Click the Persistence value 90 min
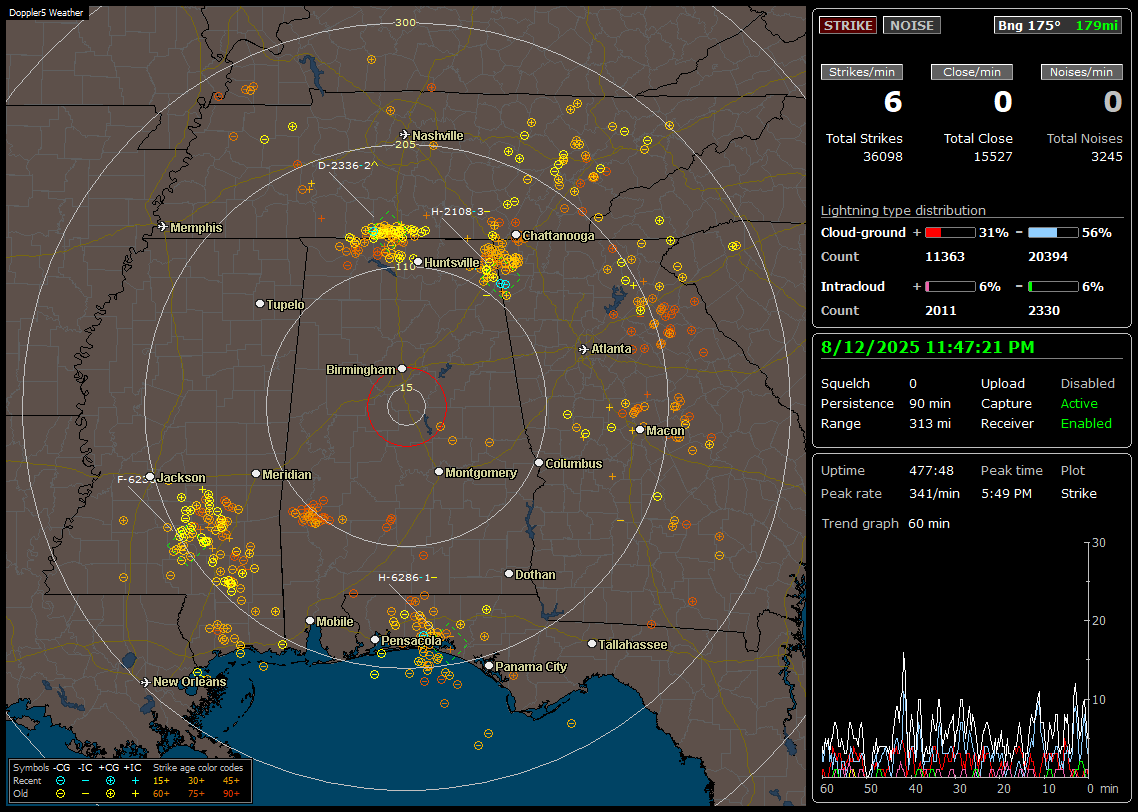The image size is (1138, 812). click(x=930, y=403)
